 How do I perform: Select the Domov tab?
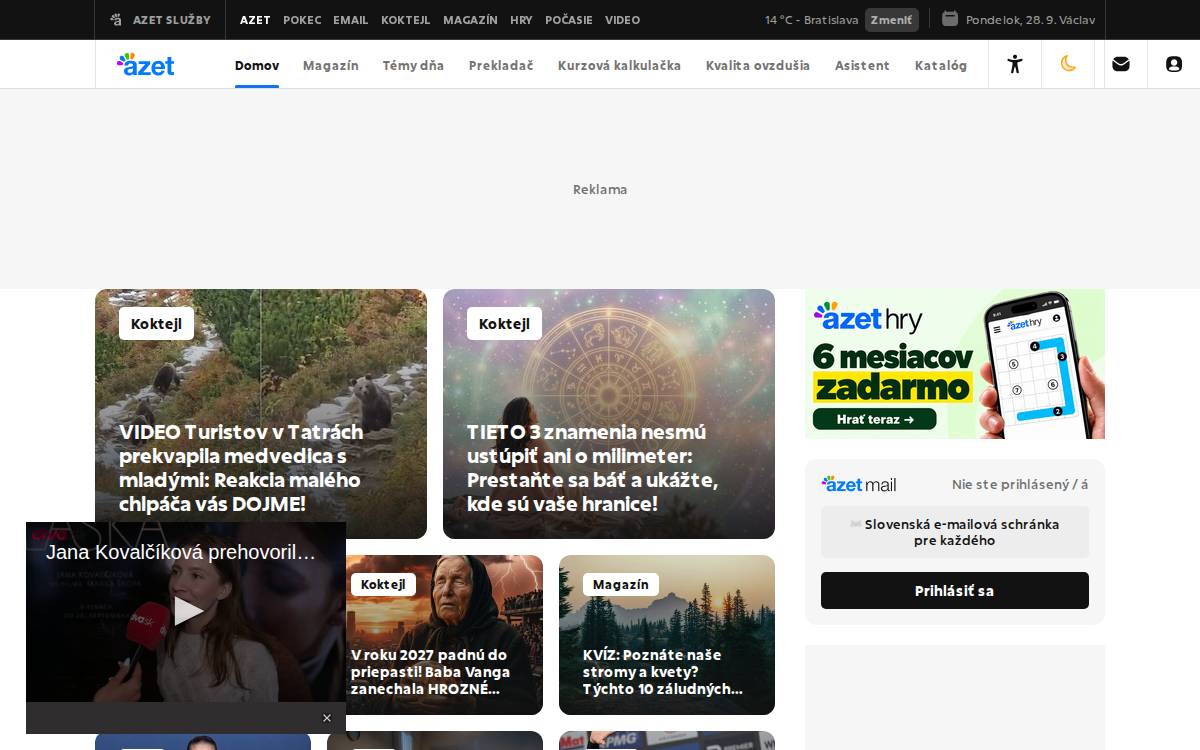click(x=257, y=65)
